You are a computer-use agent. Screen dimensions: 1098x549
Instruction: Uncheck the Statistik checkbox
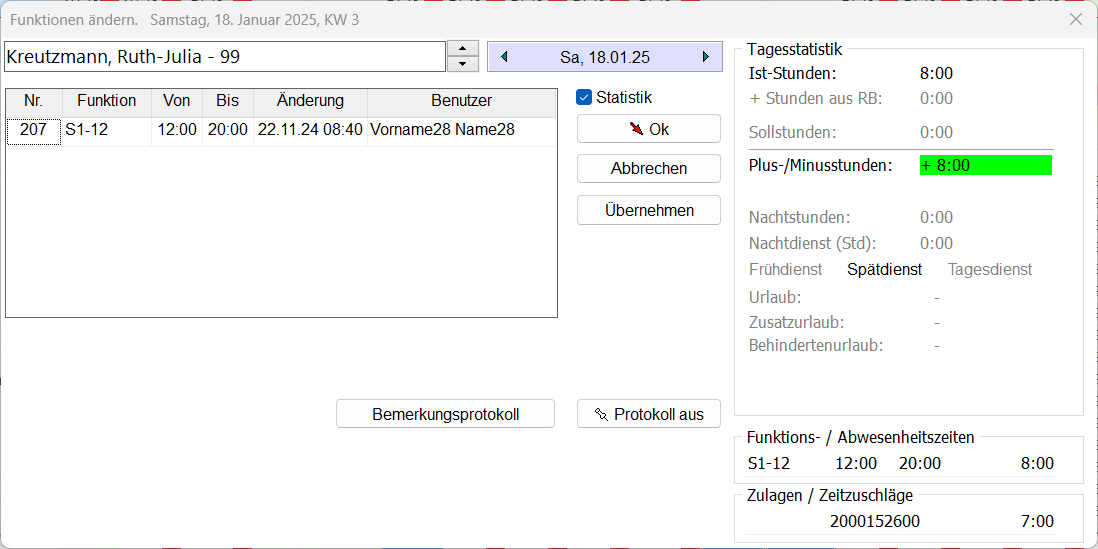point(585,98)
